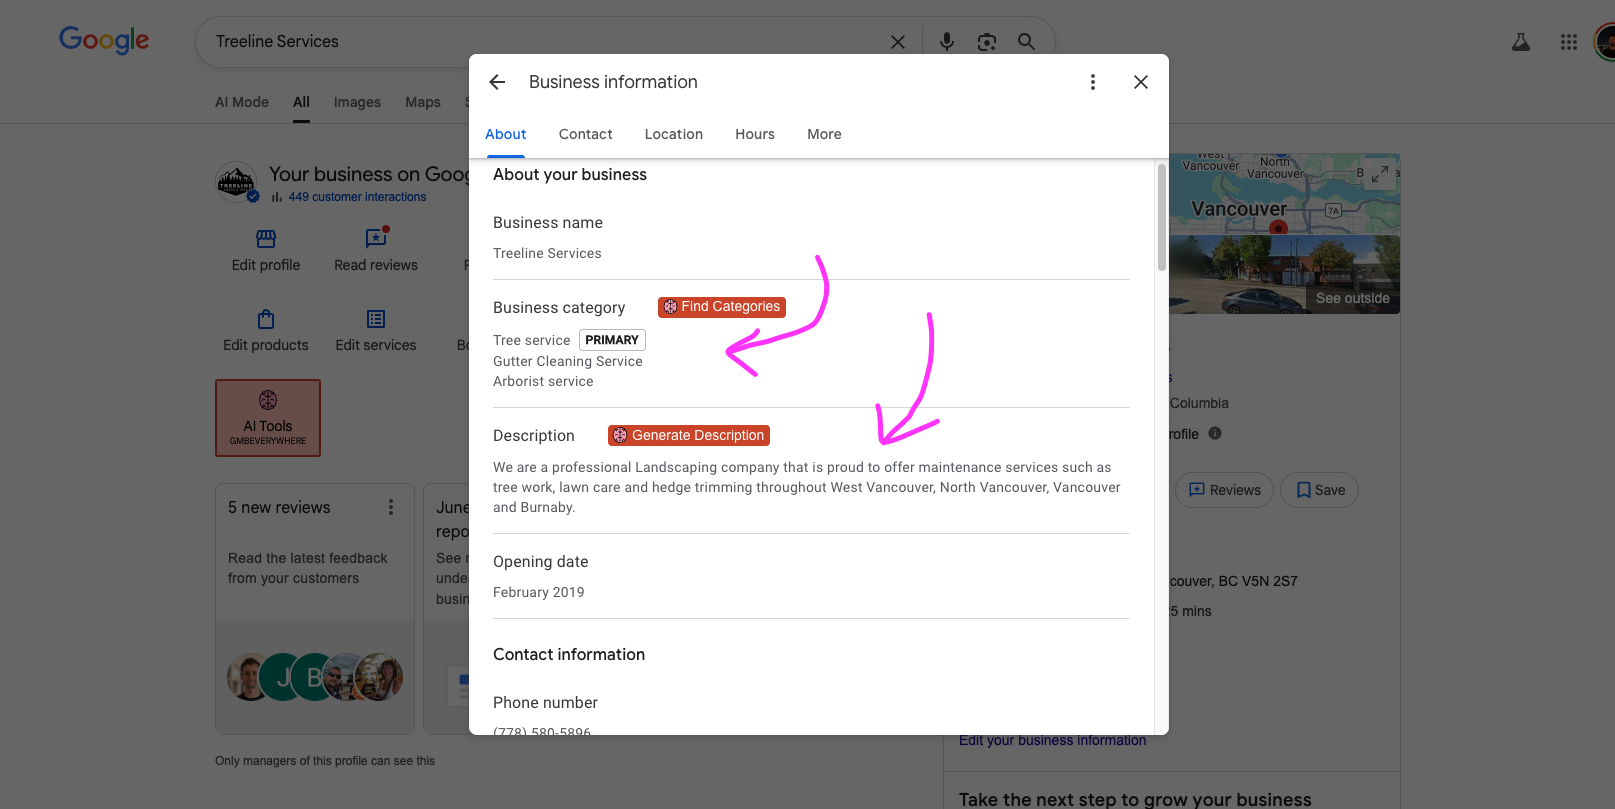
Task: Click Edit products icon
Action: [x=266, y=319]
